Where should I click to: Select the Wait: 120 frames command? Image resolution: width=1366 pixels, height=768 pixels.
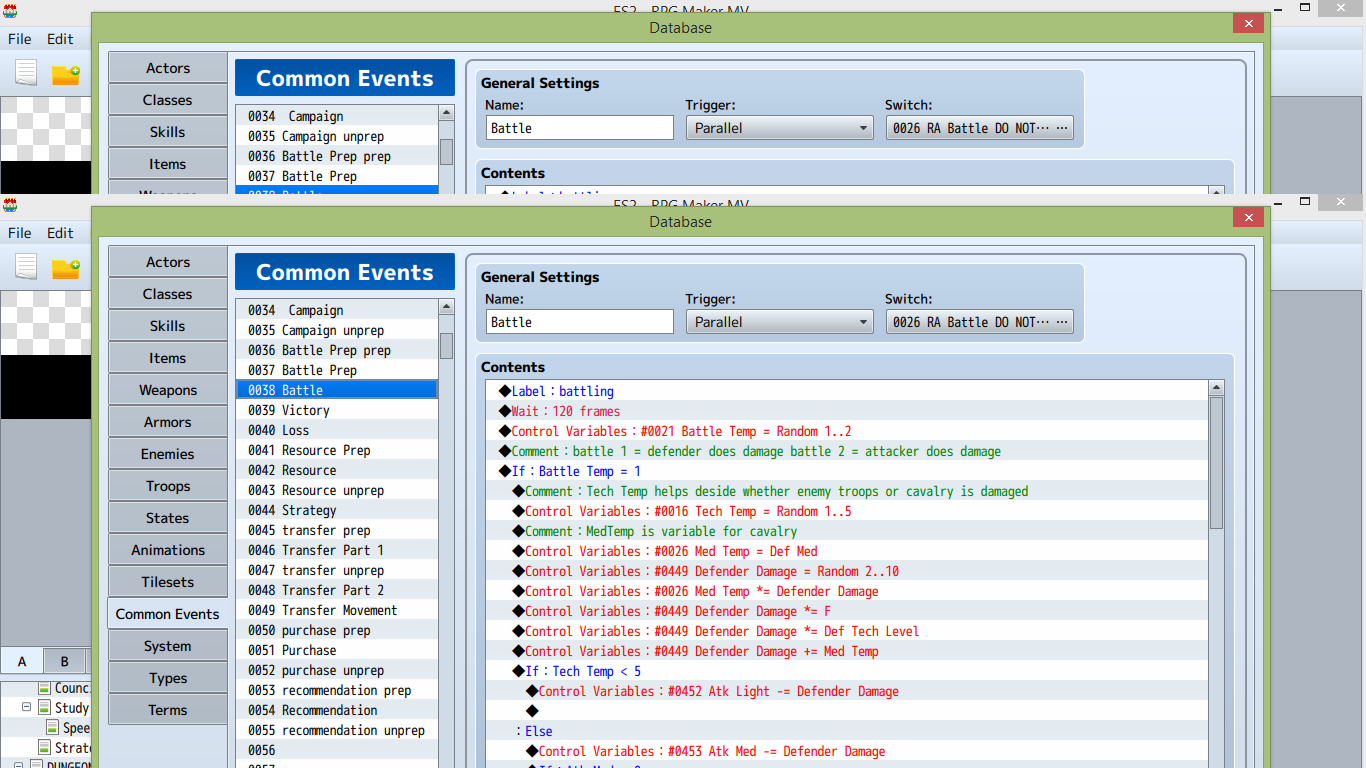[847, 411]
